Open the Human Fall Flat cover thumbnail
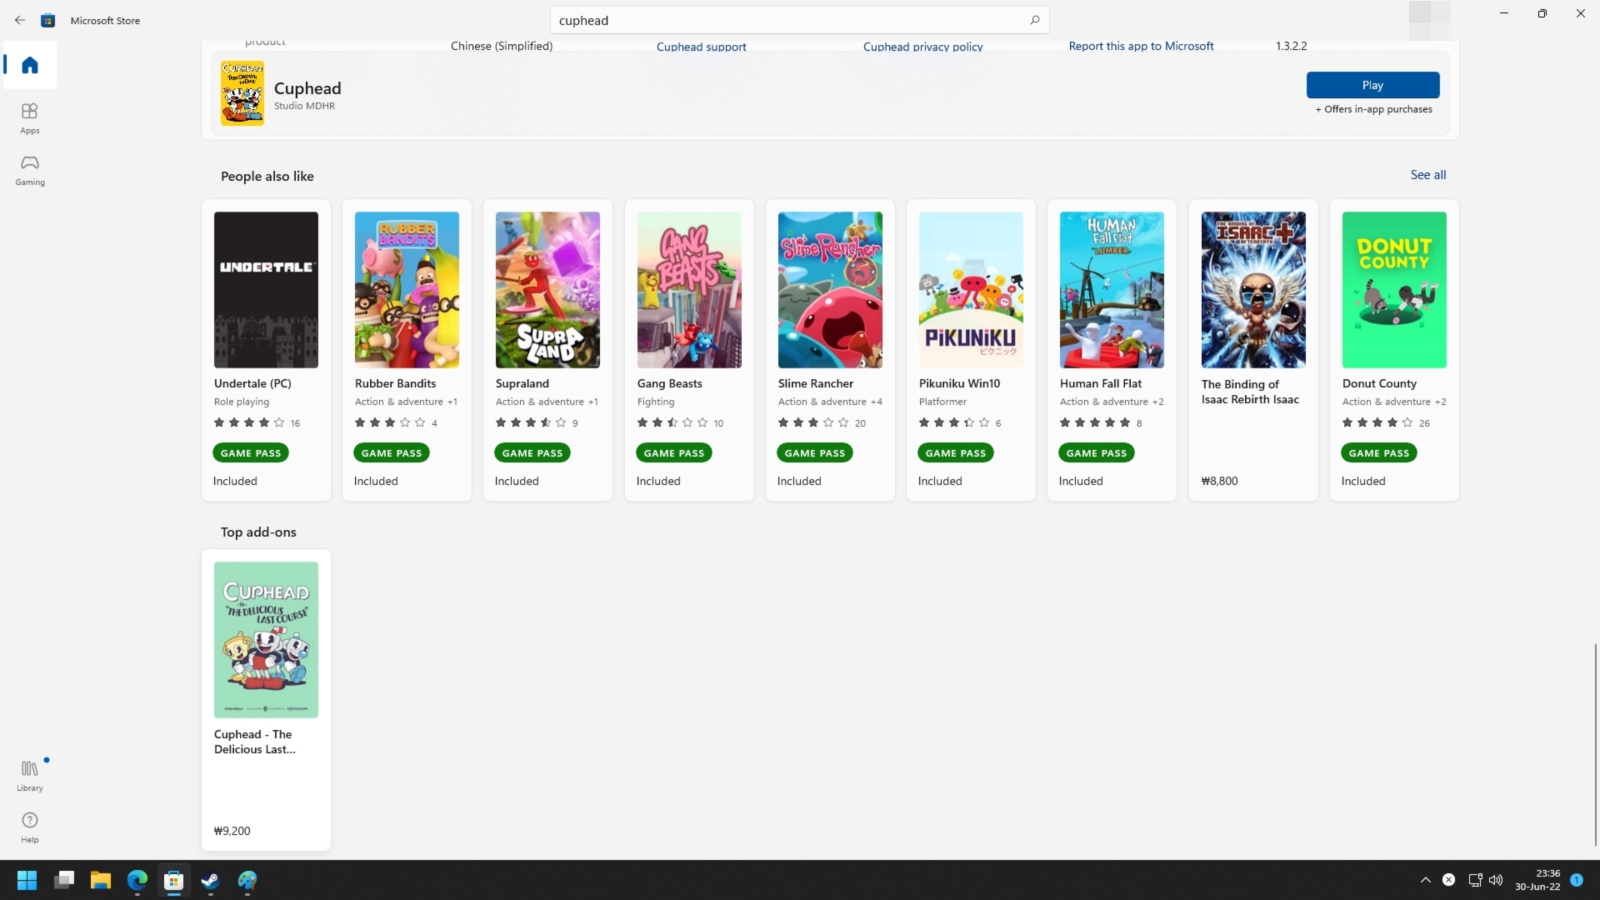The height and width of the screenshot is (900, 1600). point(1112,290)
